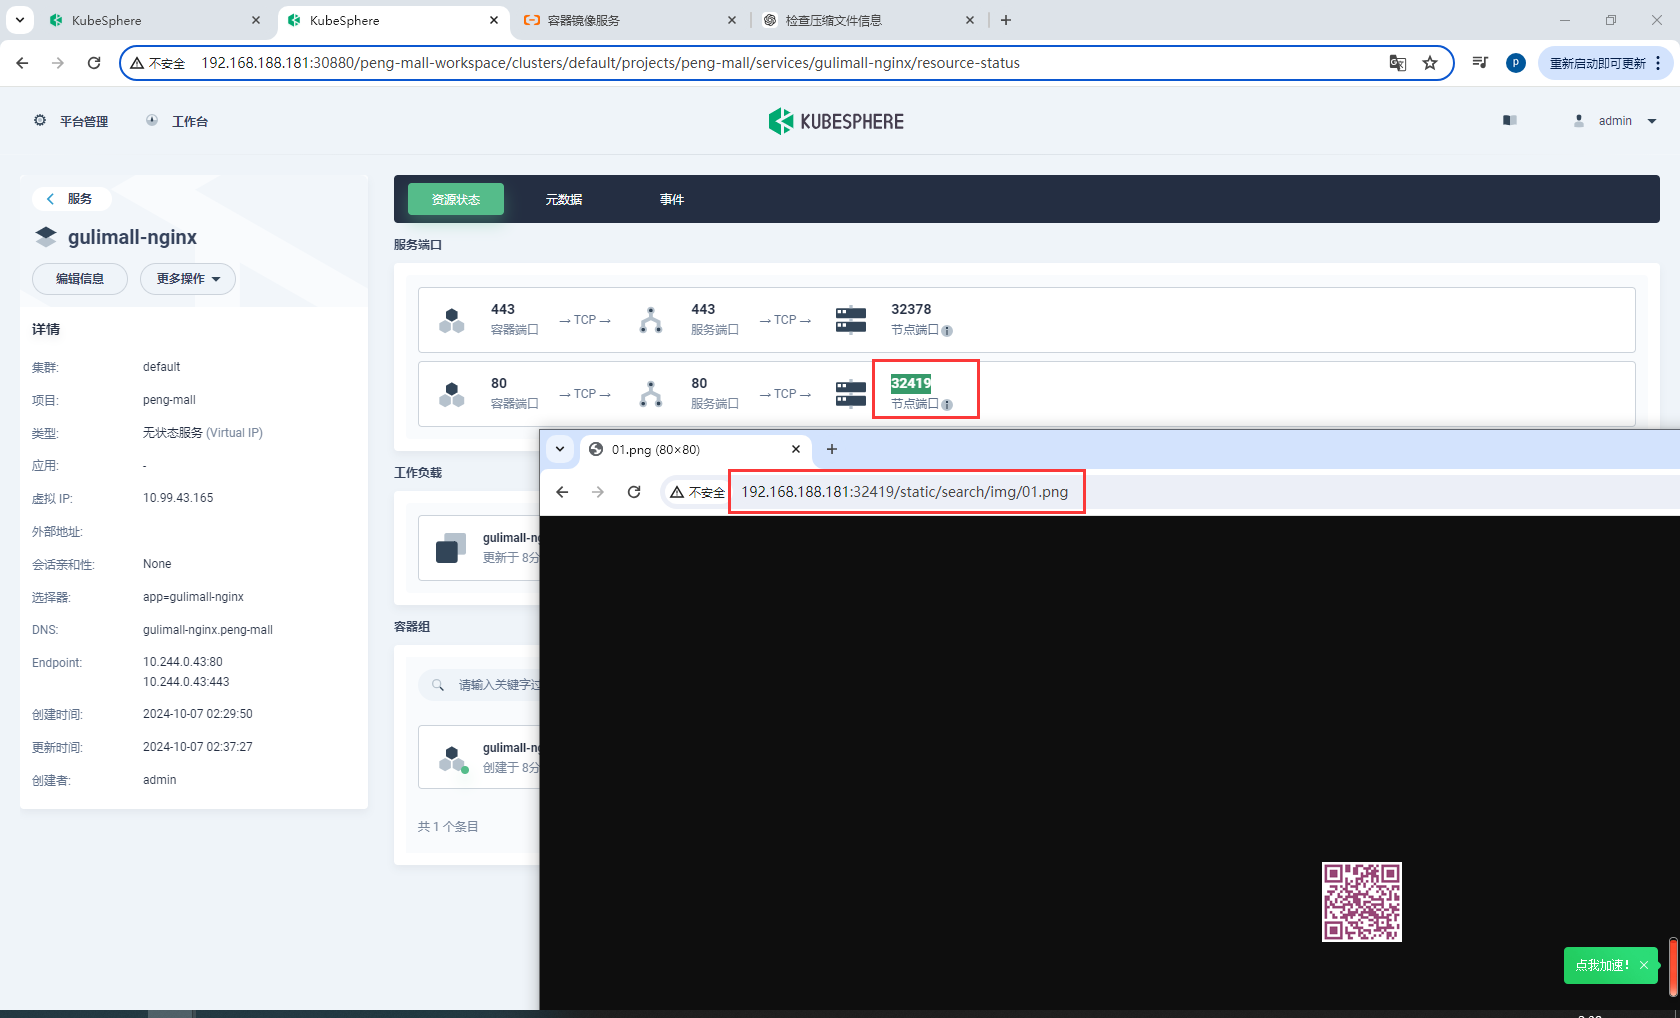
Task: Switch to 容器镜像服务 browser tab
Action: [x=631, y=20]
